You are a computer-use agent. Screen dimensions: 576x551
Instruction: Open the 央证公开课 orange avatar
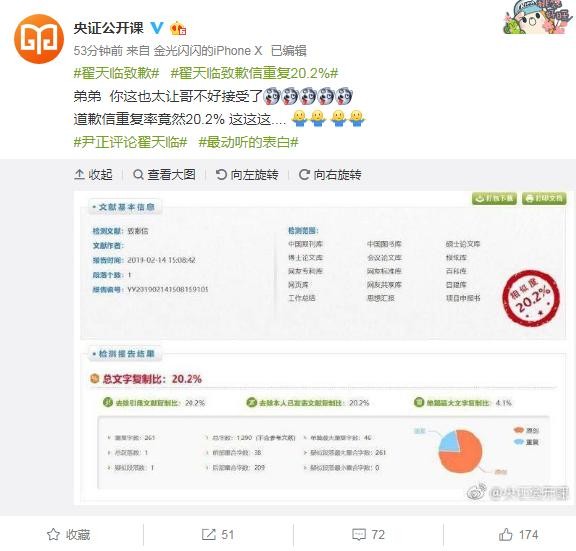(x=39, y=39)
